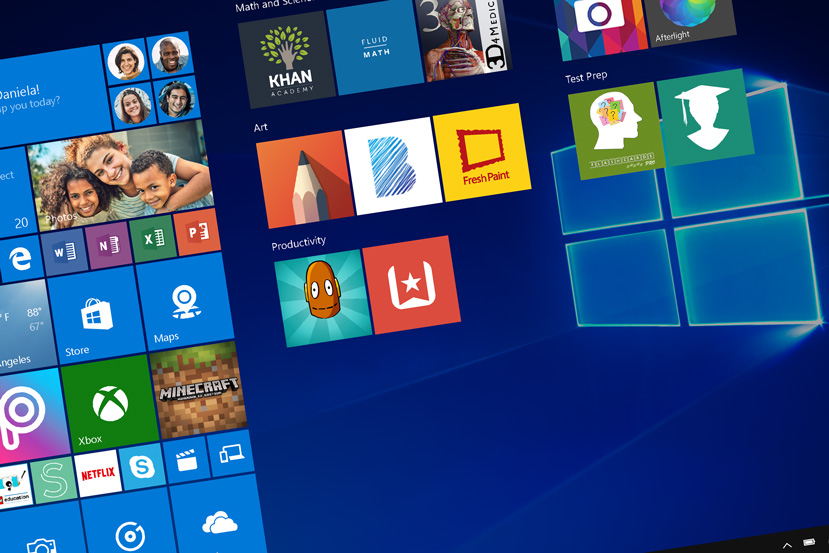The image size is (829, 553).
Task: Launch Microsoft Edge from its tile
Action: [x=20, y=259]
